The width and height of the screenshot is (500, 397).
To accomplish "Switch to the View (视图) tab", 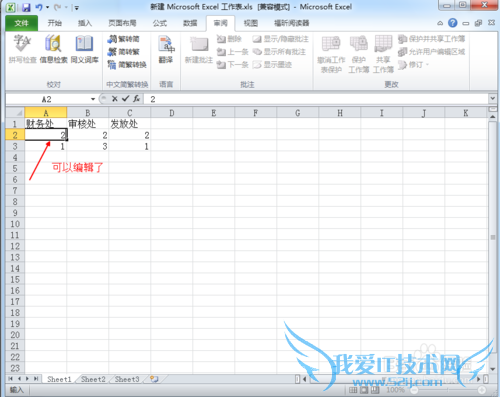I will 251,23.
